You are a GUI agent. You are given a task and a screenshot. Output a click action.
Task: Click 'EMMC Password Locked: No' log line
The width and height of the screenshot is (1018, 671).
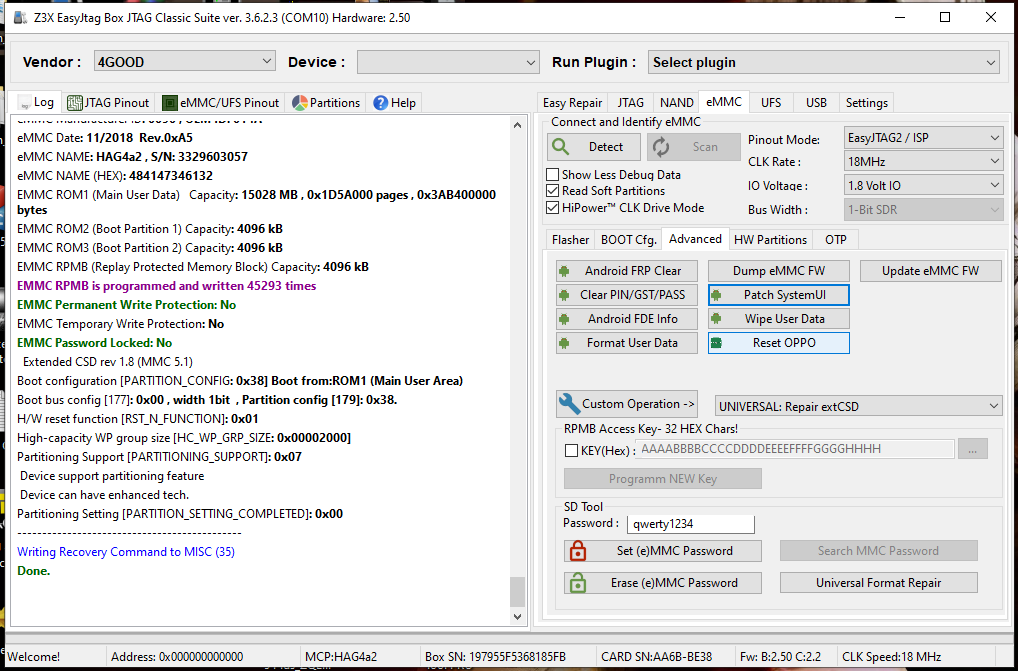click(95, 343)
